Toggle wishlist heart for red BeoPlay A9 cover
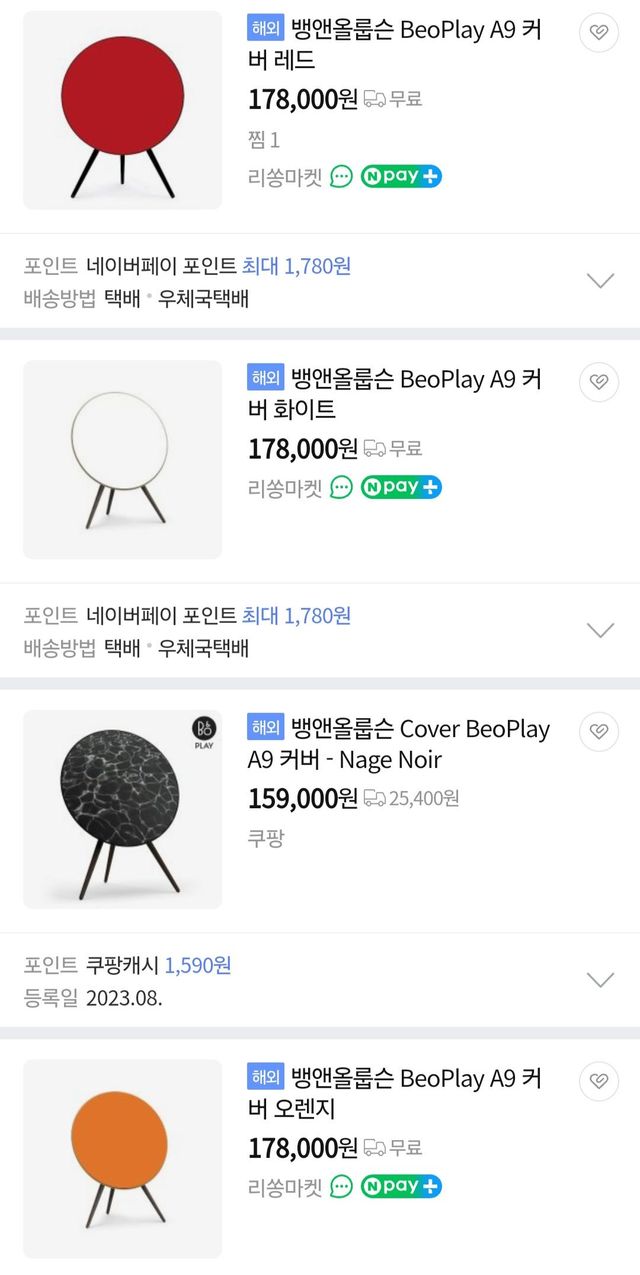The width and height of the screenshot is (640, 1275). point(599,33)
